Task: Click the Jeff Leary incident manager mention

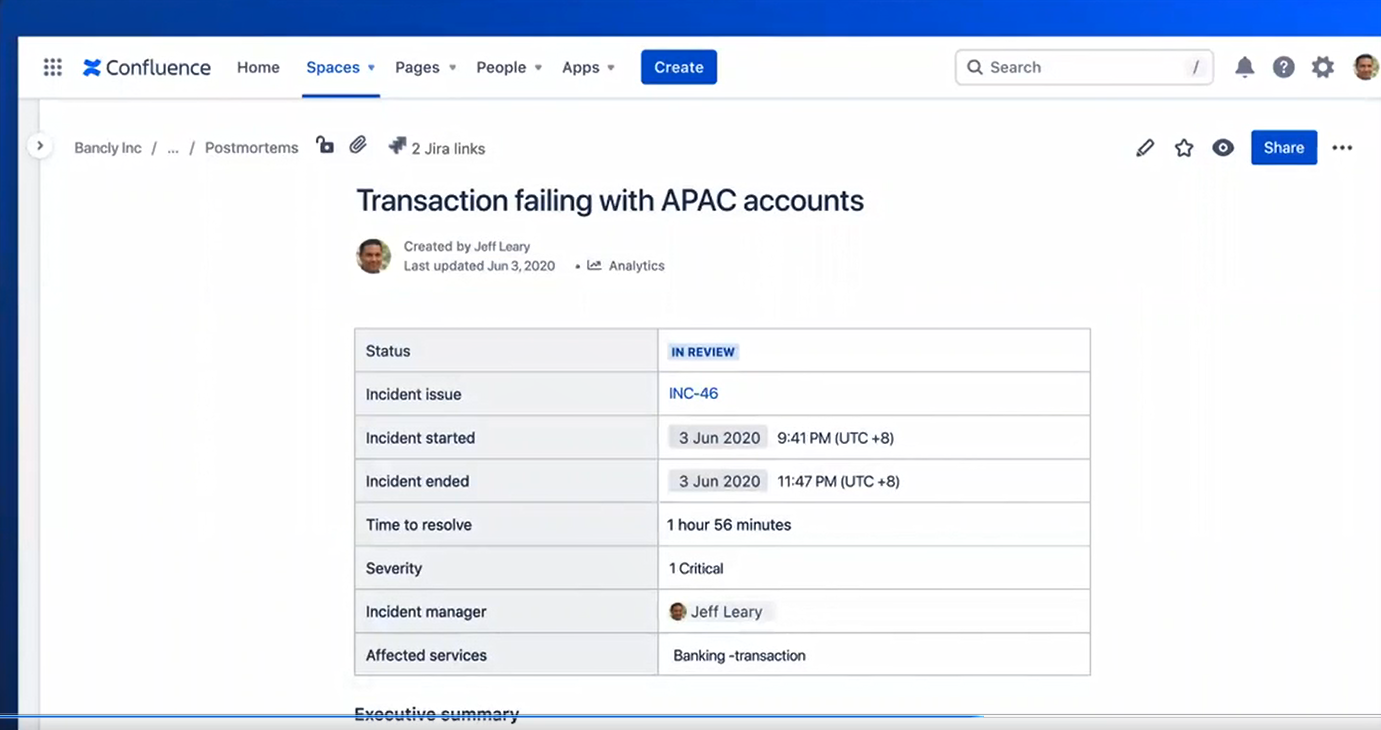Action: tap(727, 612)
